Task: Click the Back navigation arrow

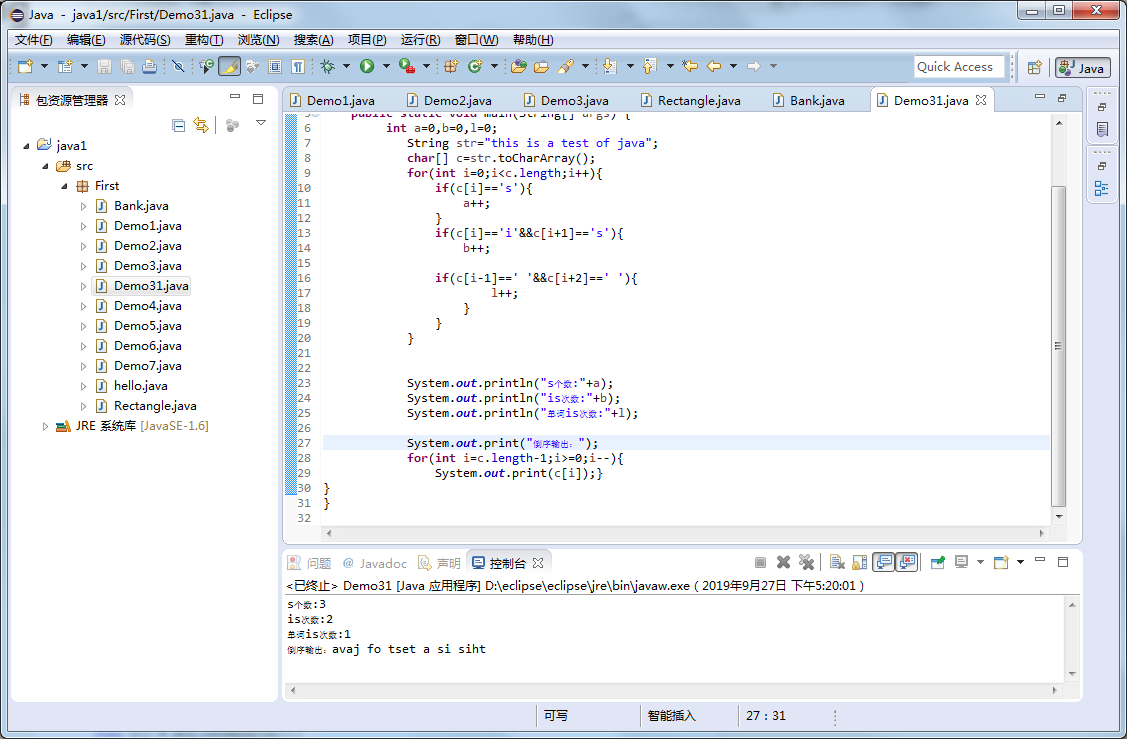Action: (x=714, y=67)
